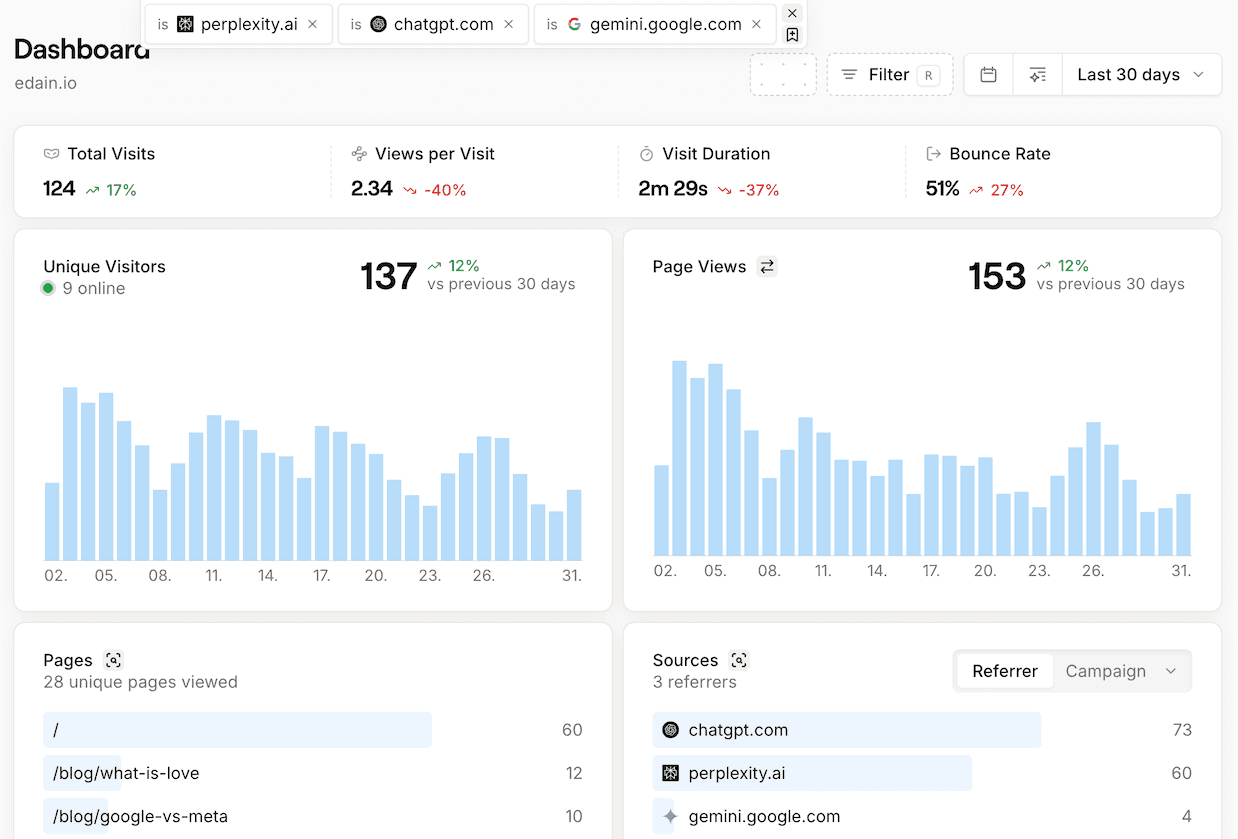The width and height of the screenshot is (1238, 839).
Task: Open the Last 30 days dropdown
Action: tap(1141, 74)
